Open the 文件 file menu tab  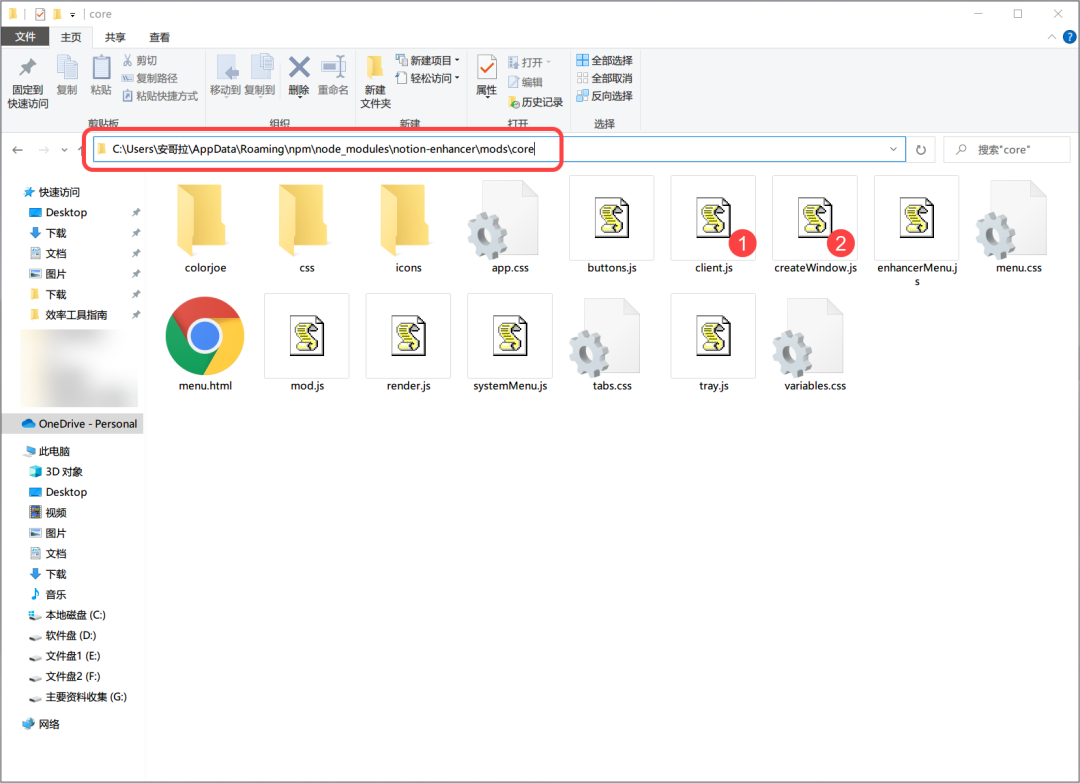pyautogui.click(x=25, y=36)
